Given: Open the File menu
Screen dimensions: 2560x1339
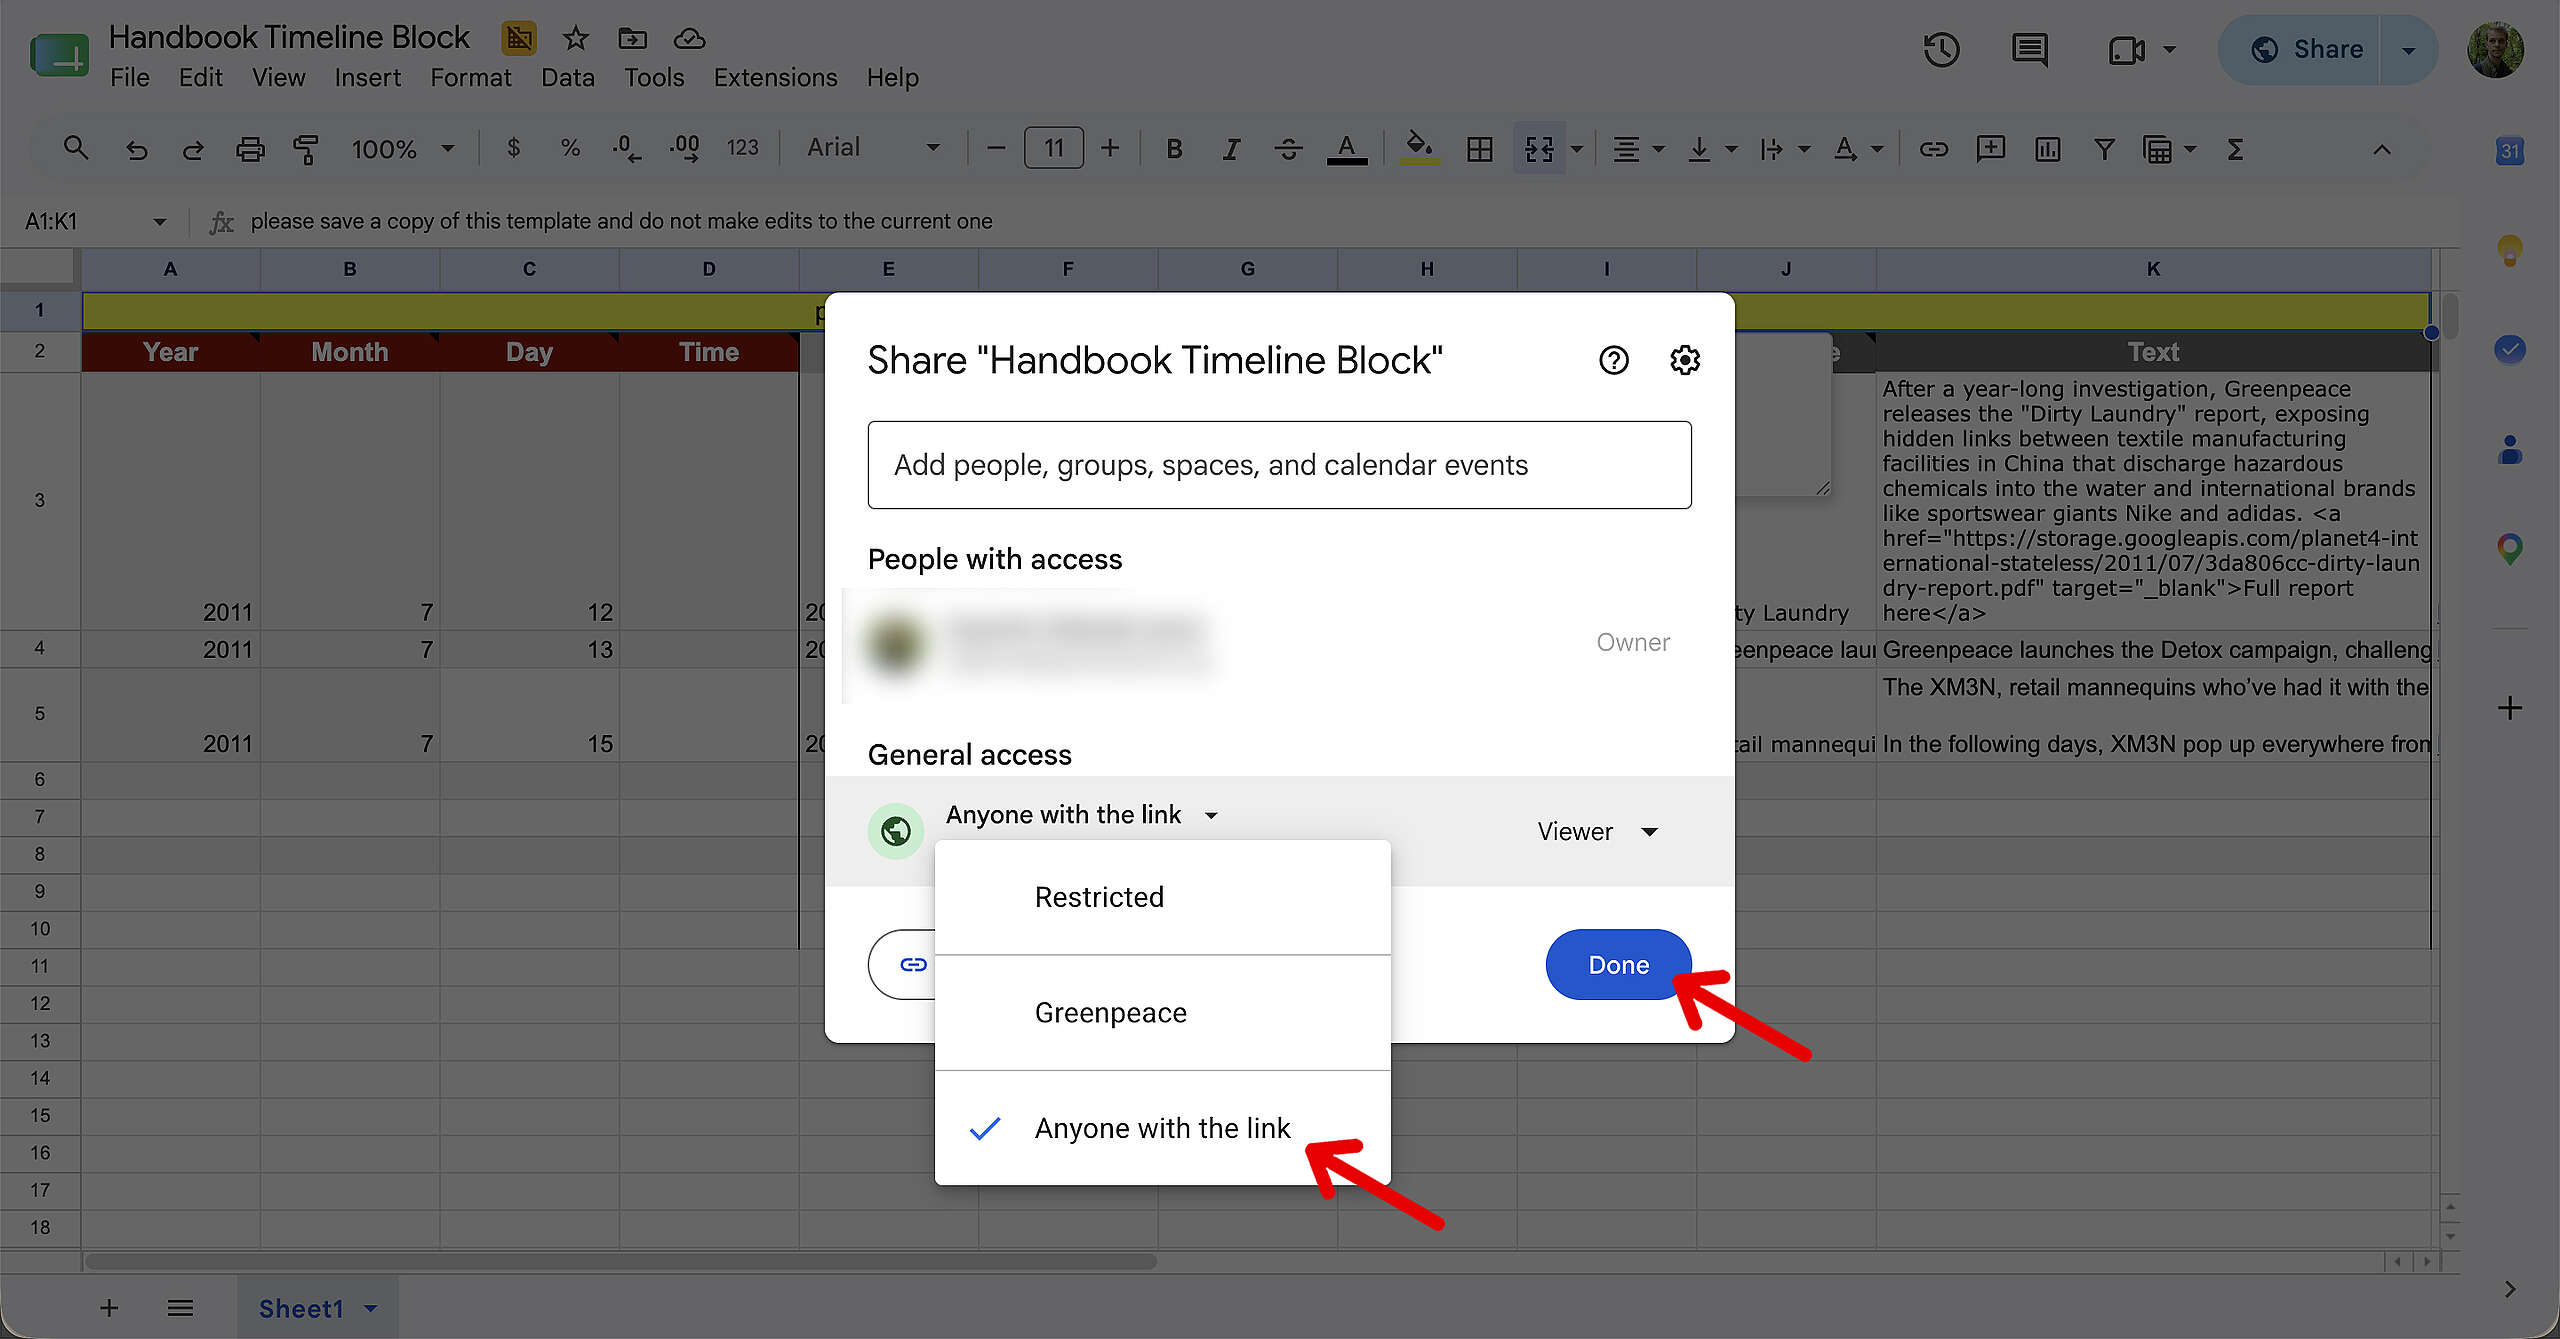Looking at the screenshot, I should click(129, 78).
